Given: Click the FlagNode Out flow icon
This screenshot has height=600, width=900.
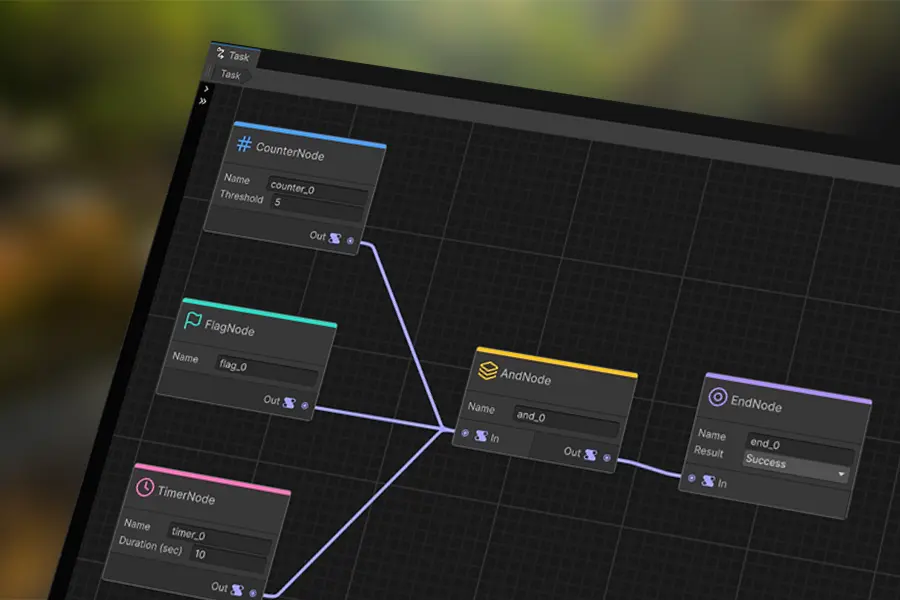Looking at the screenshot, I should [x=289, y=403].
